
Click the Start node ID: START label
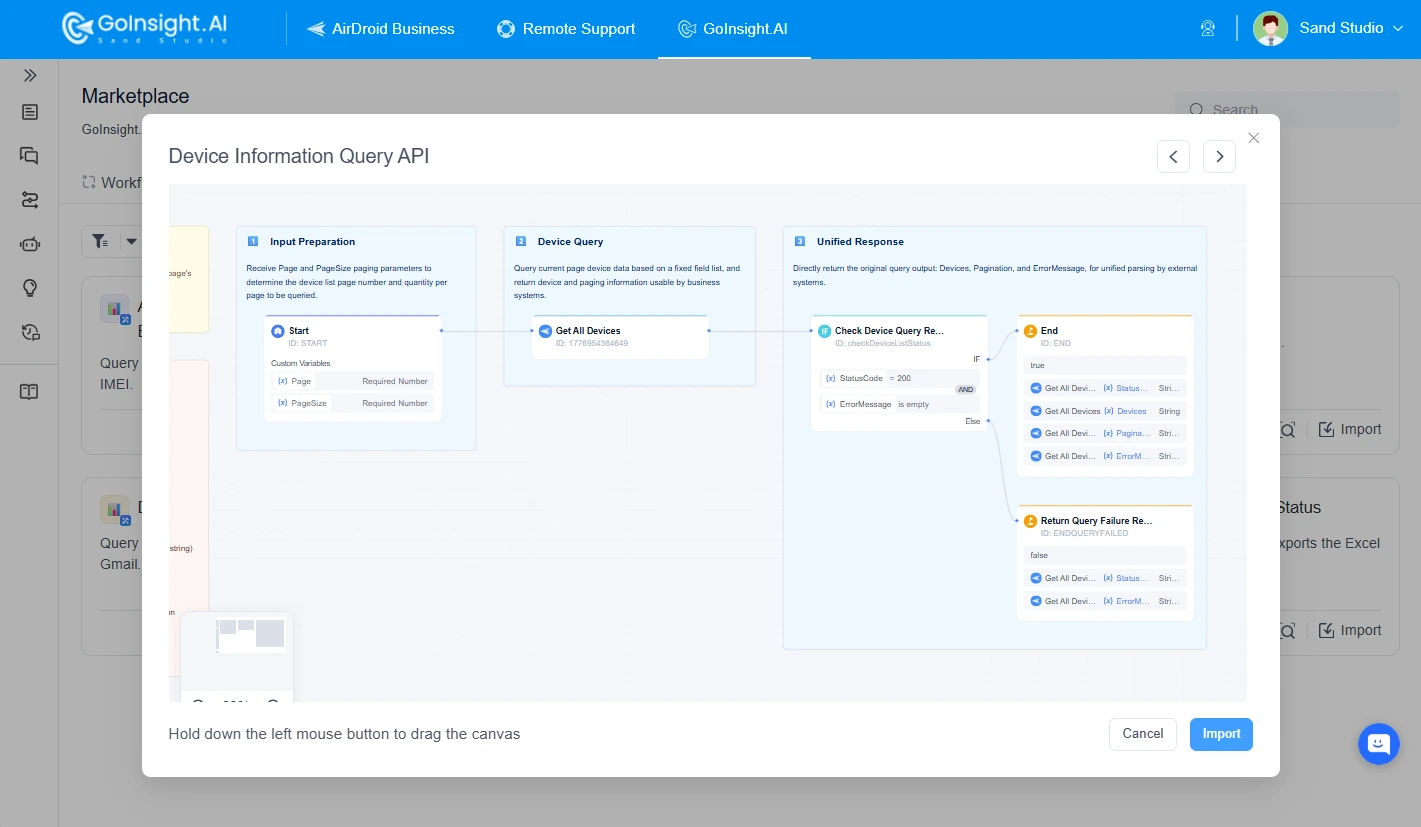point(308,343)
